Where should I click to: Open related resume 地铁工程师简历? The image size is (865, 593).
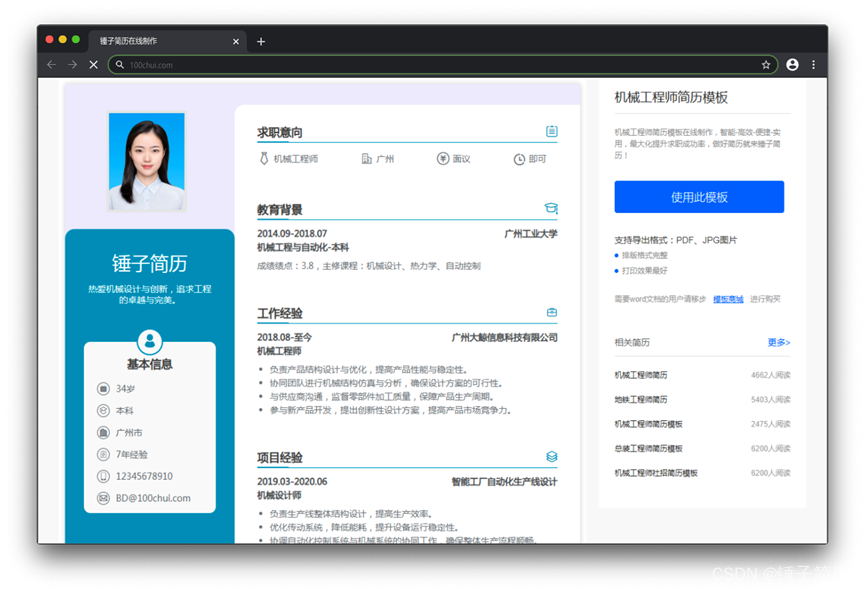click(641, 399)
